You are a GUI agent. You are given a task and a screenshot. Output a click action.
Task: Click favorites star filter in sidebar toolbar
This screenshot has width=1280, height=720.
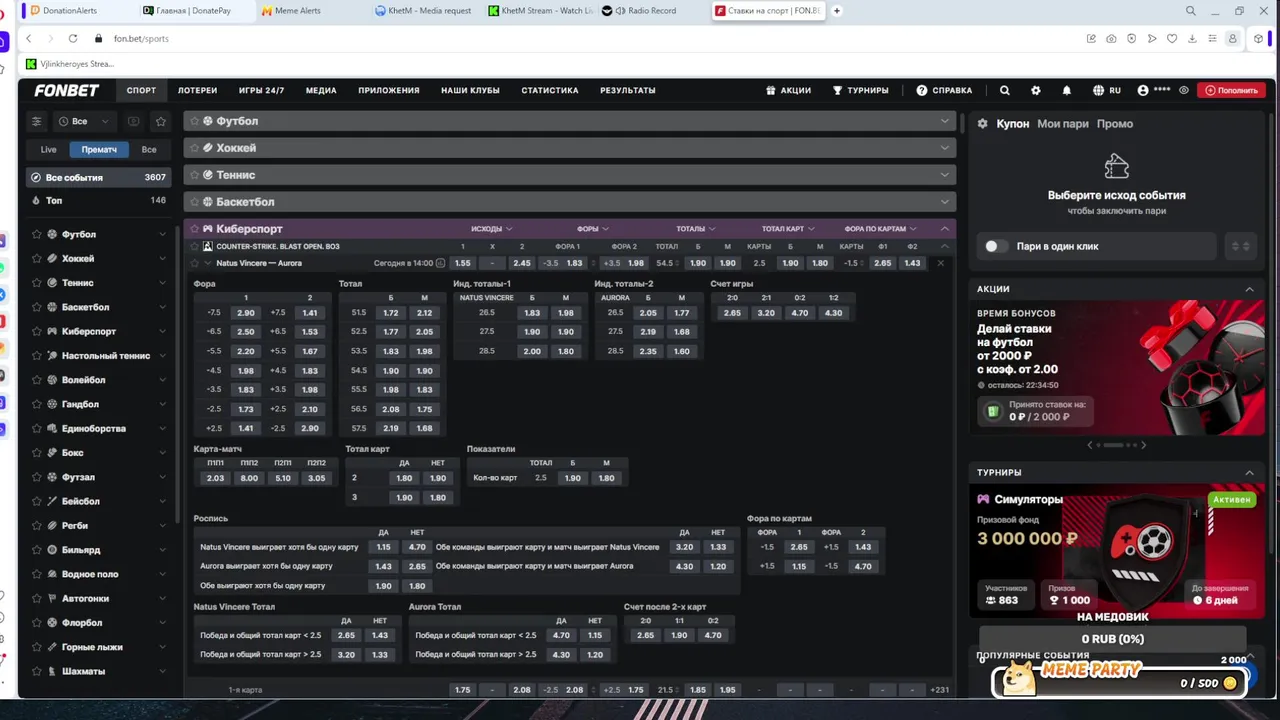coord(160,121)
